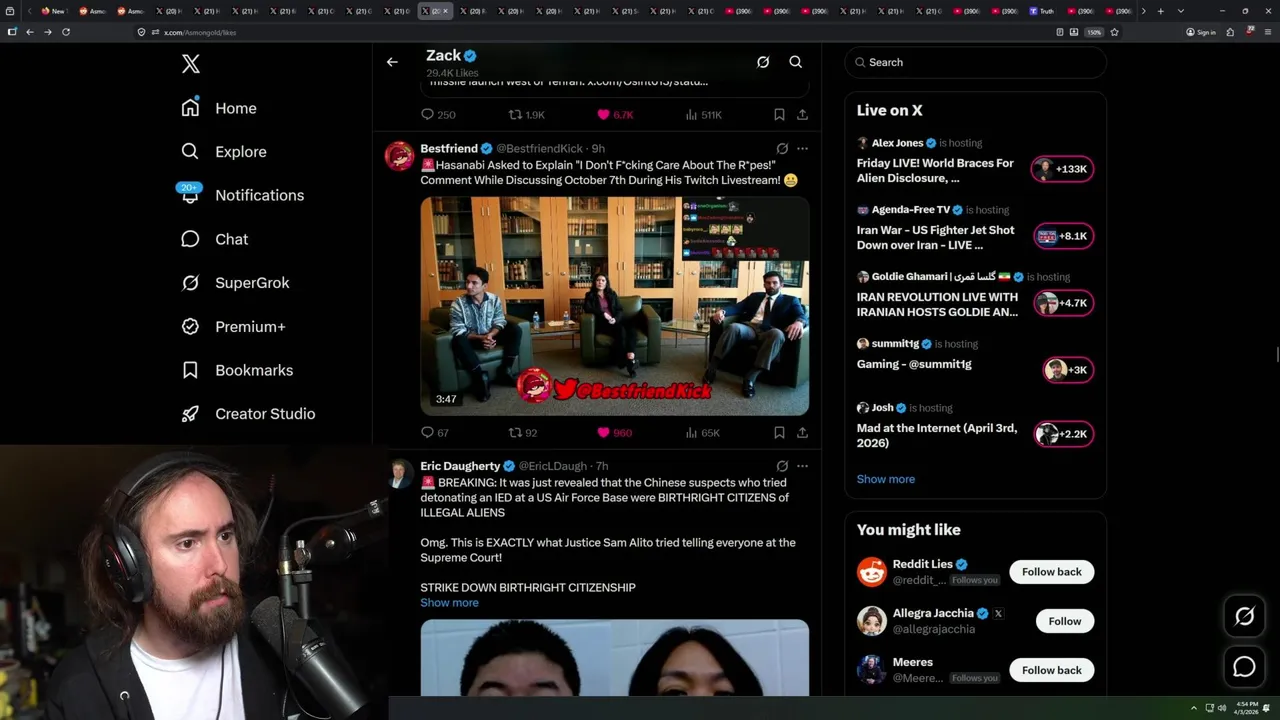Repost the post with 1.9K reposts
This screenshot has height=720, width=1280.
(527, 115)
